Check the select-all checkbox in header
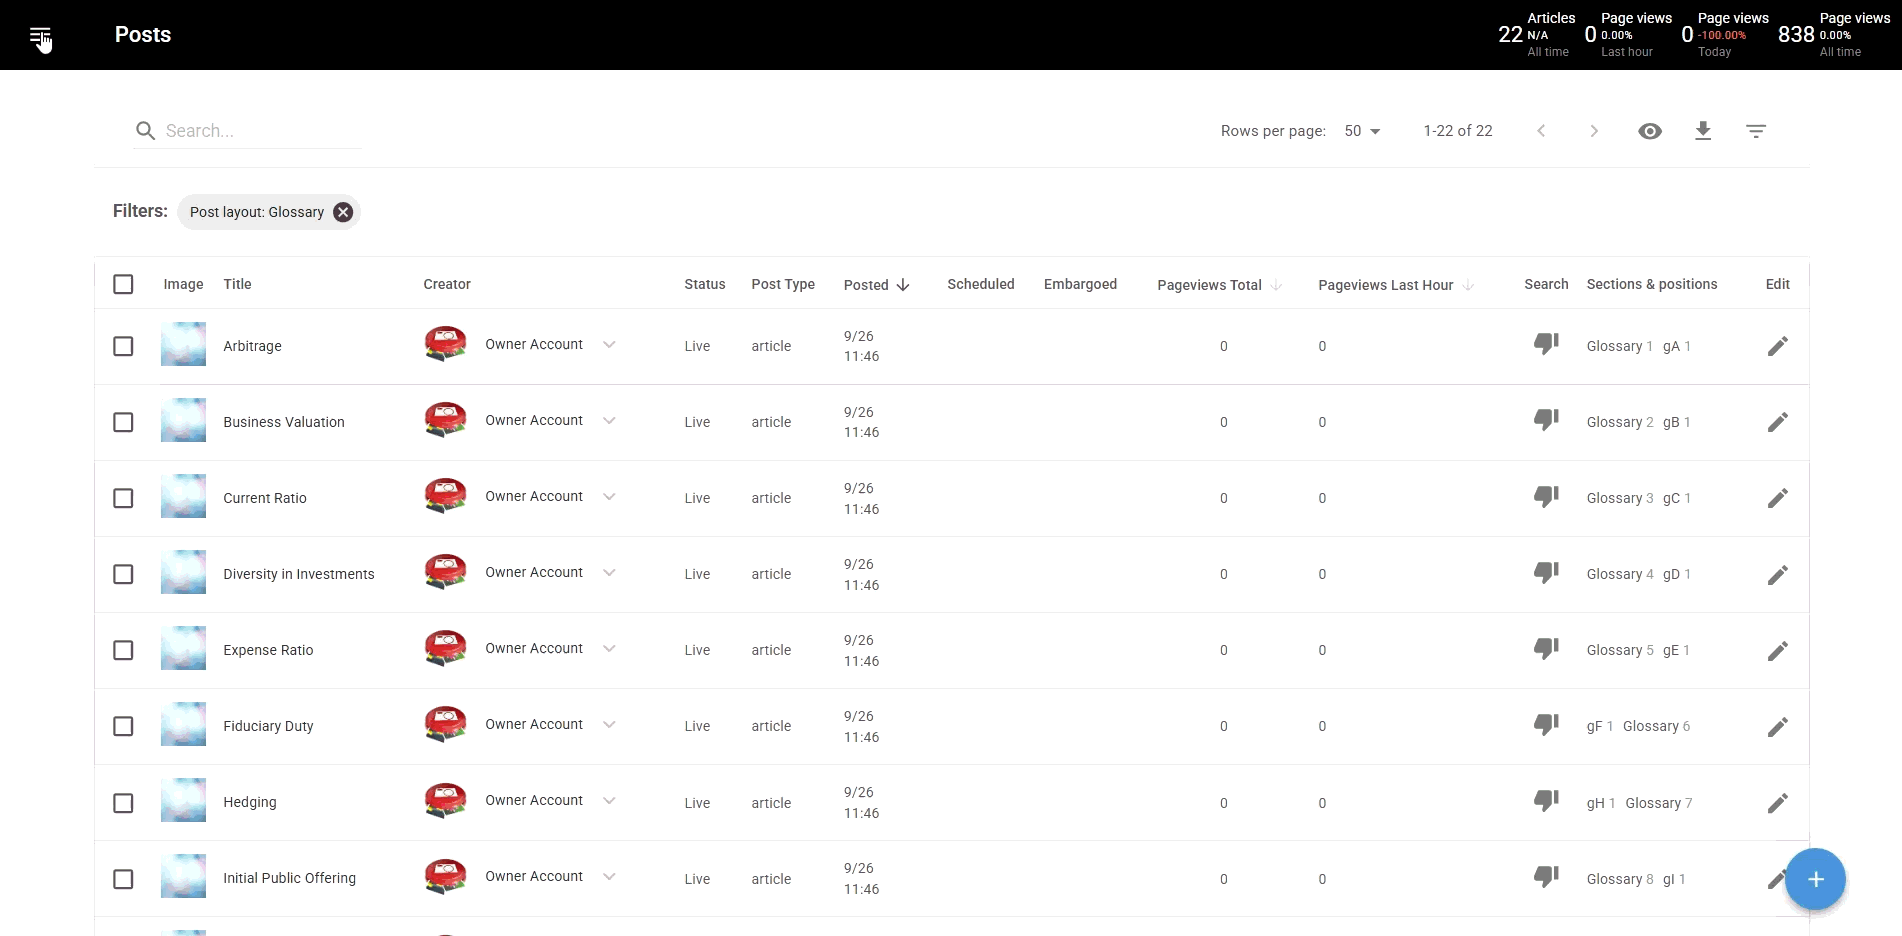1902x936 pixels. (123, 284)
